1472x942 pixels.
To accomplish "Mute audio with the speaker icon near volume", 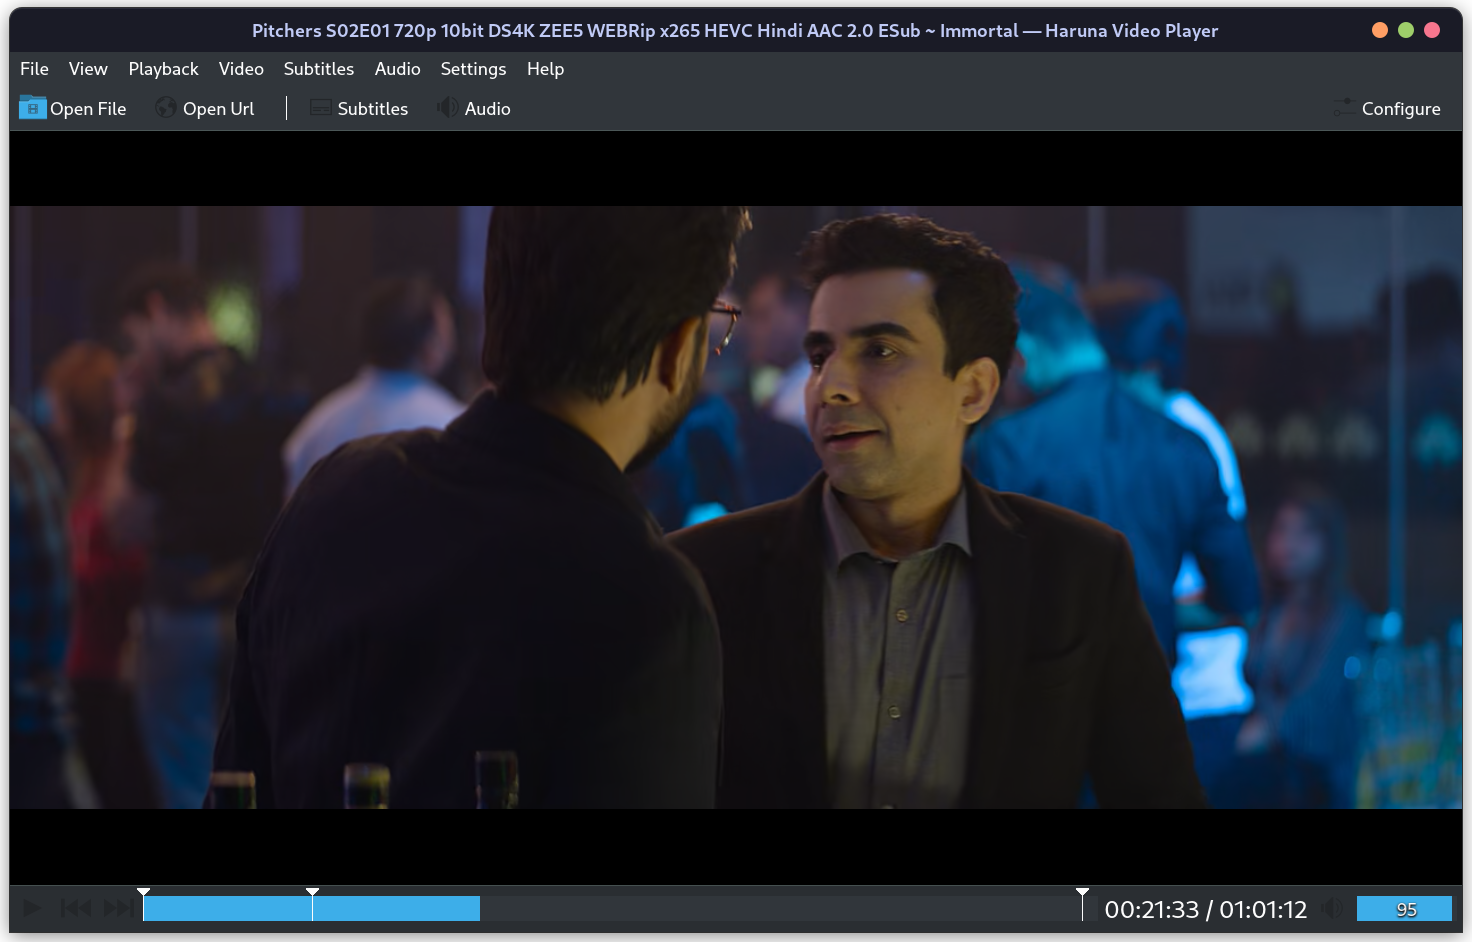I will pos(1330,908).
